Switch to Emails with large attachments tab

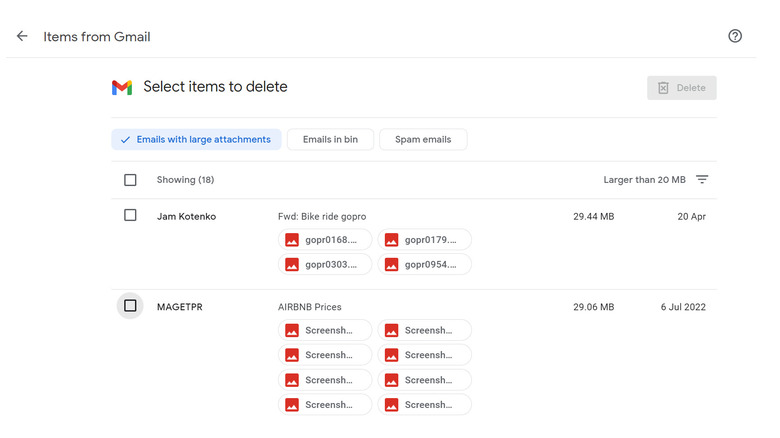(x=196, y=140)
